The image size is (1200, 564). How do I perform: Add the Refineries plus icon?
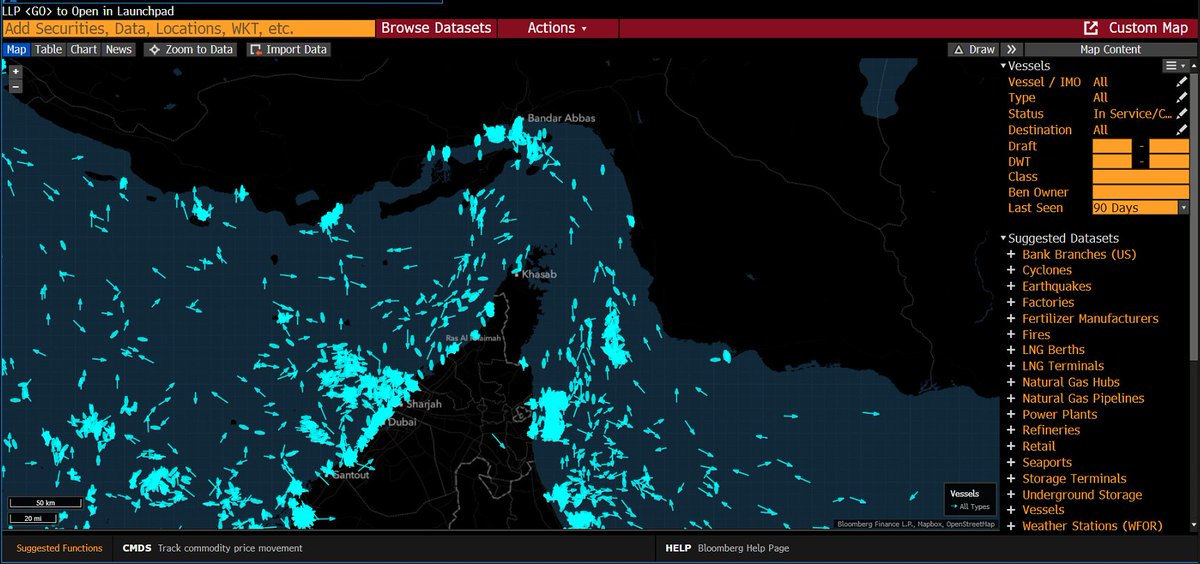click(x=1011, y=430)
